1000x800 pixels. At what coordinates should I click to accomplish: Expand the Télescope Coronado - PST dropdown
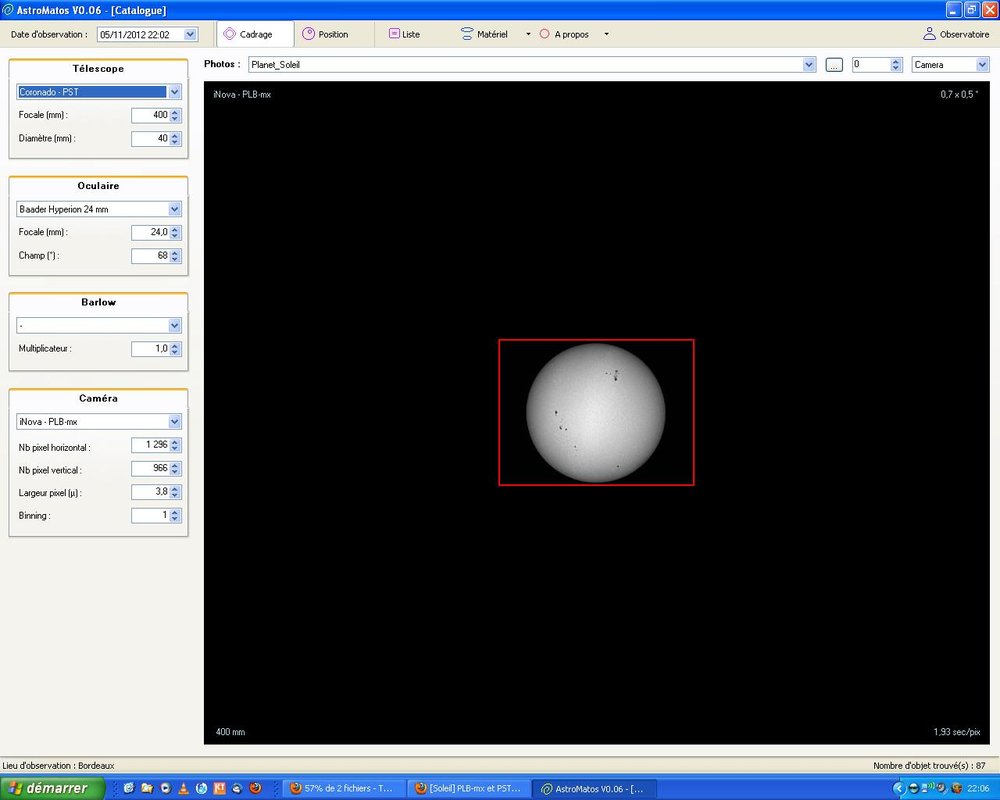tap(175, 92)
